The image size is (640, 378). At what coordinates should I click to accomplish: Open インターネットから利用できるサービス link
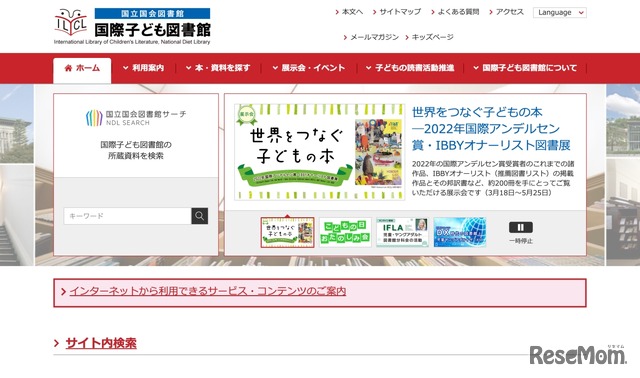pyautogui.click(x=208, y=291)
